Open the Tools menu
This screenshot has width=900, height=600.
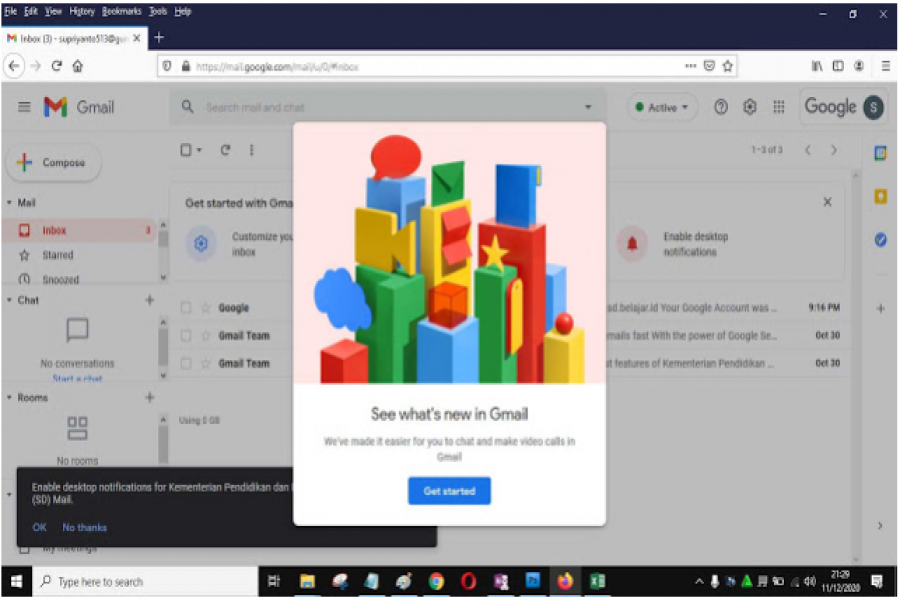pyautogui.click(x=158, y=11)
